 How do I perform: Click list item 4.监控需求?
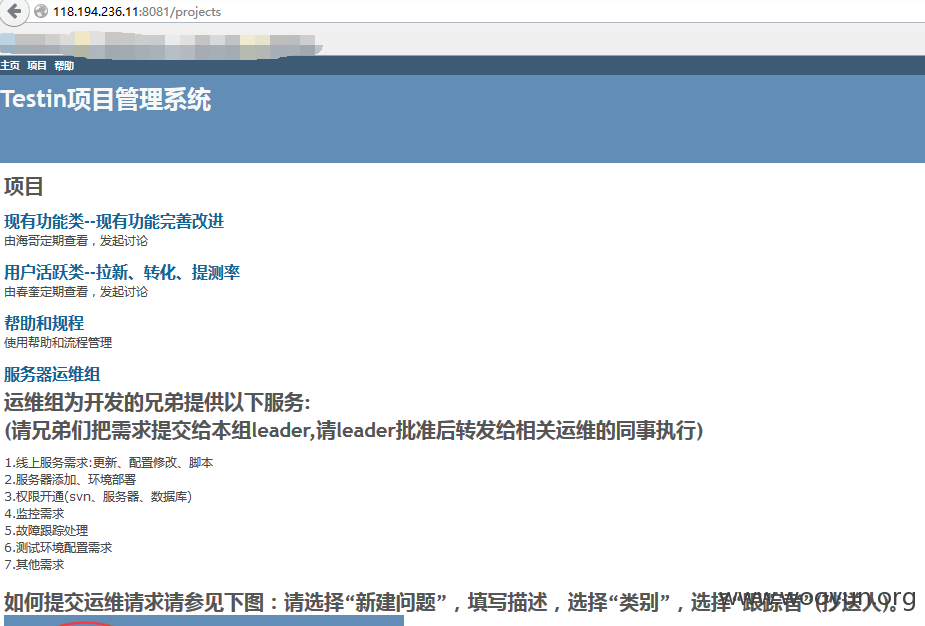pyautogui.click(x=34, y=514)
